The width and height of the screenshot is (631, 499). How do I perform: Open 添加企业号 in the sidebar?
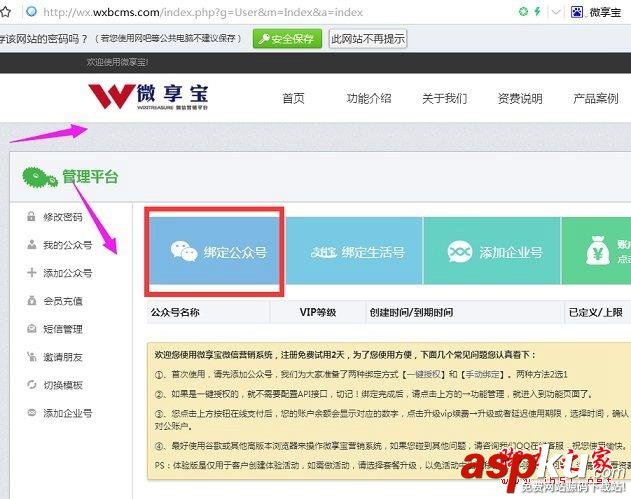pyautogui.click(x=68, y=413)
